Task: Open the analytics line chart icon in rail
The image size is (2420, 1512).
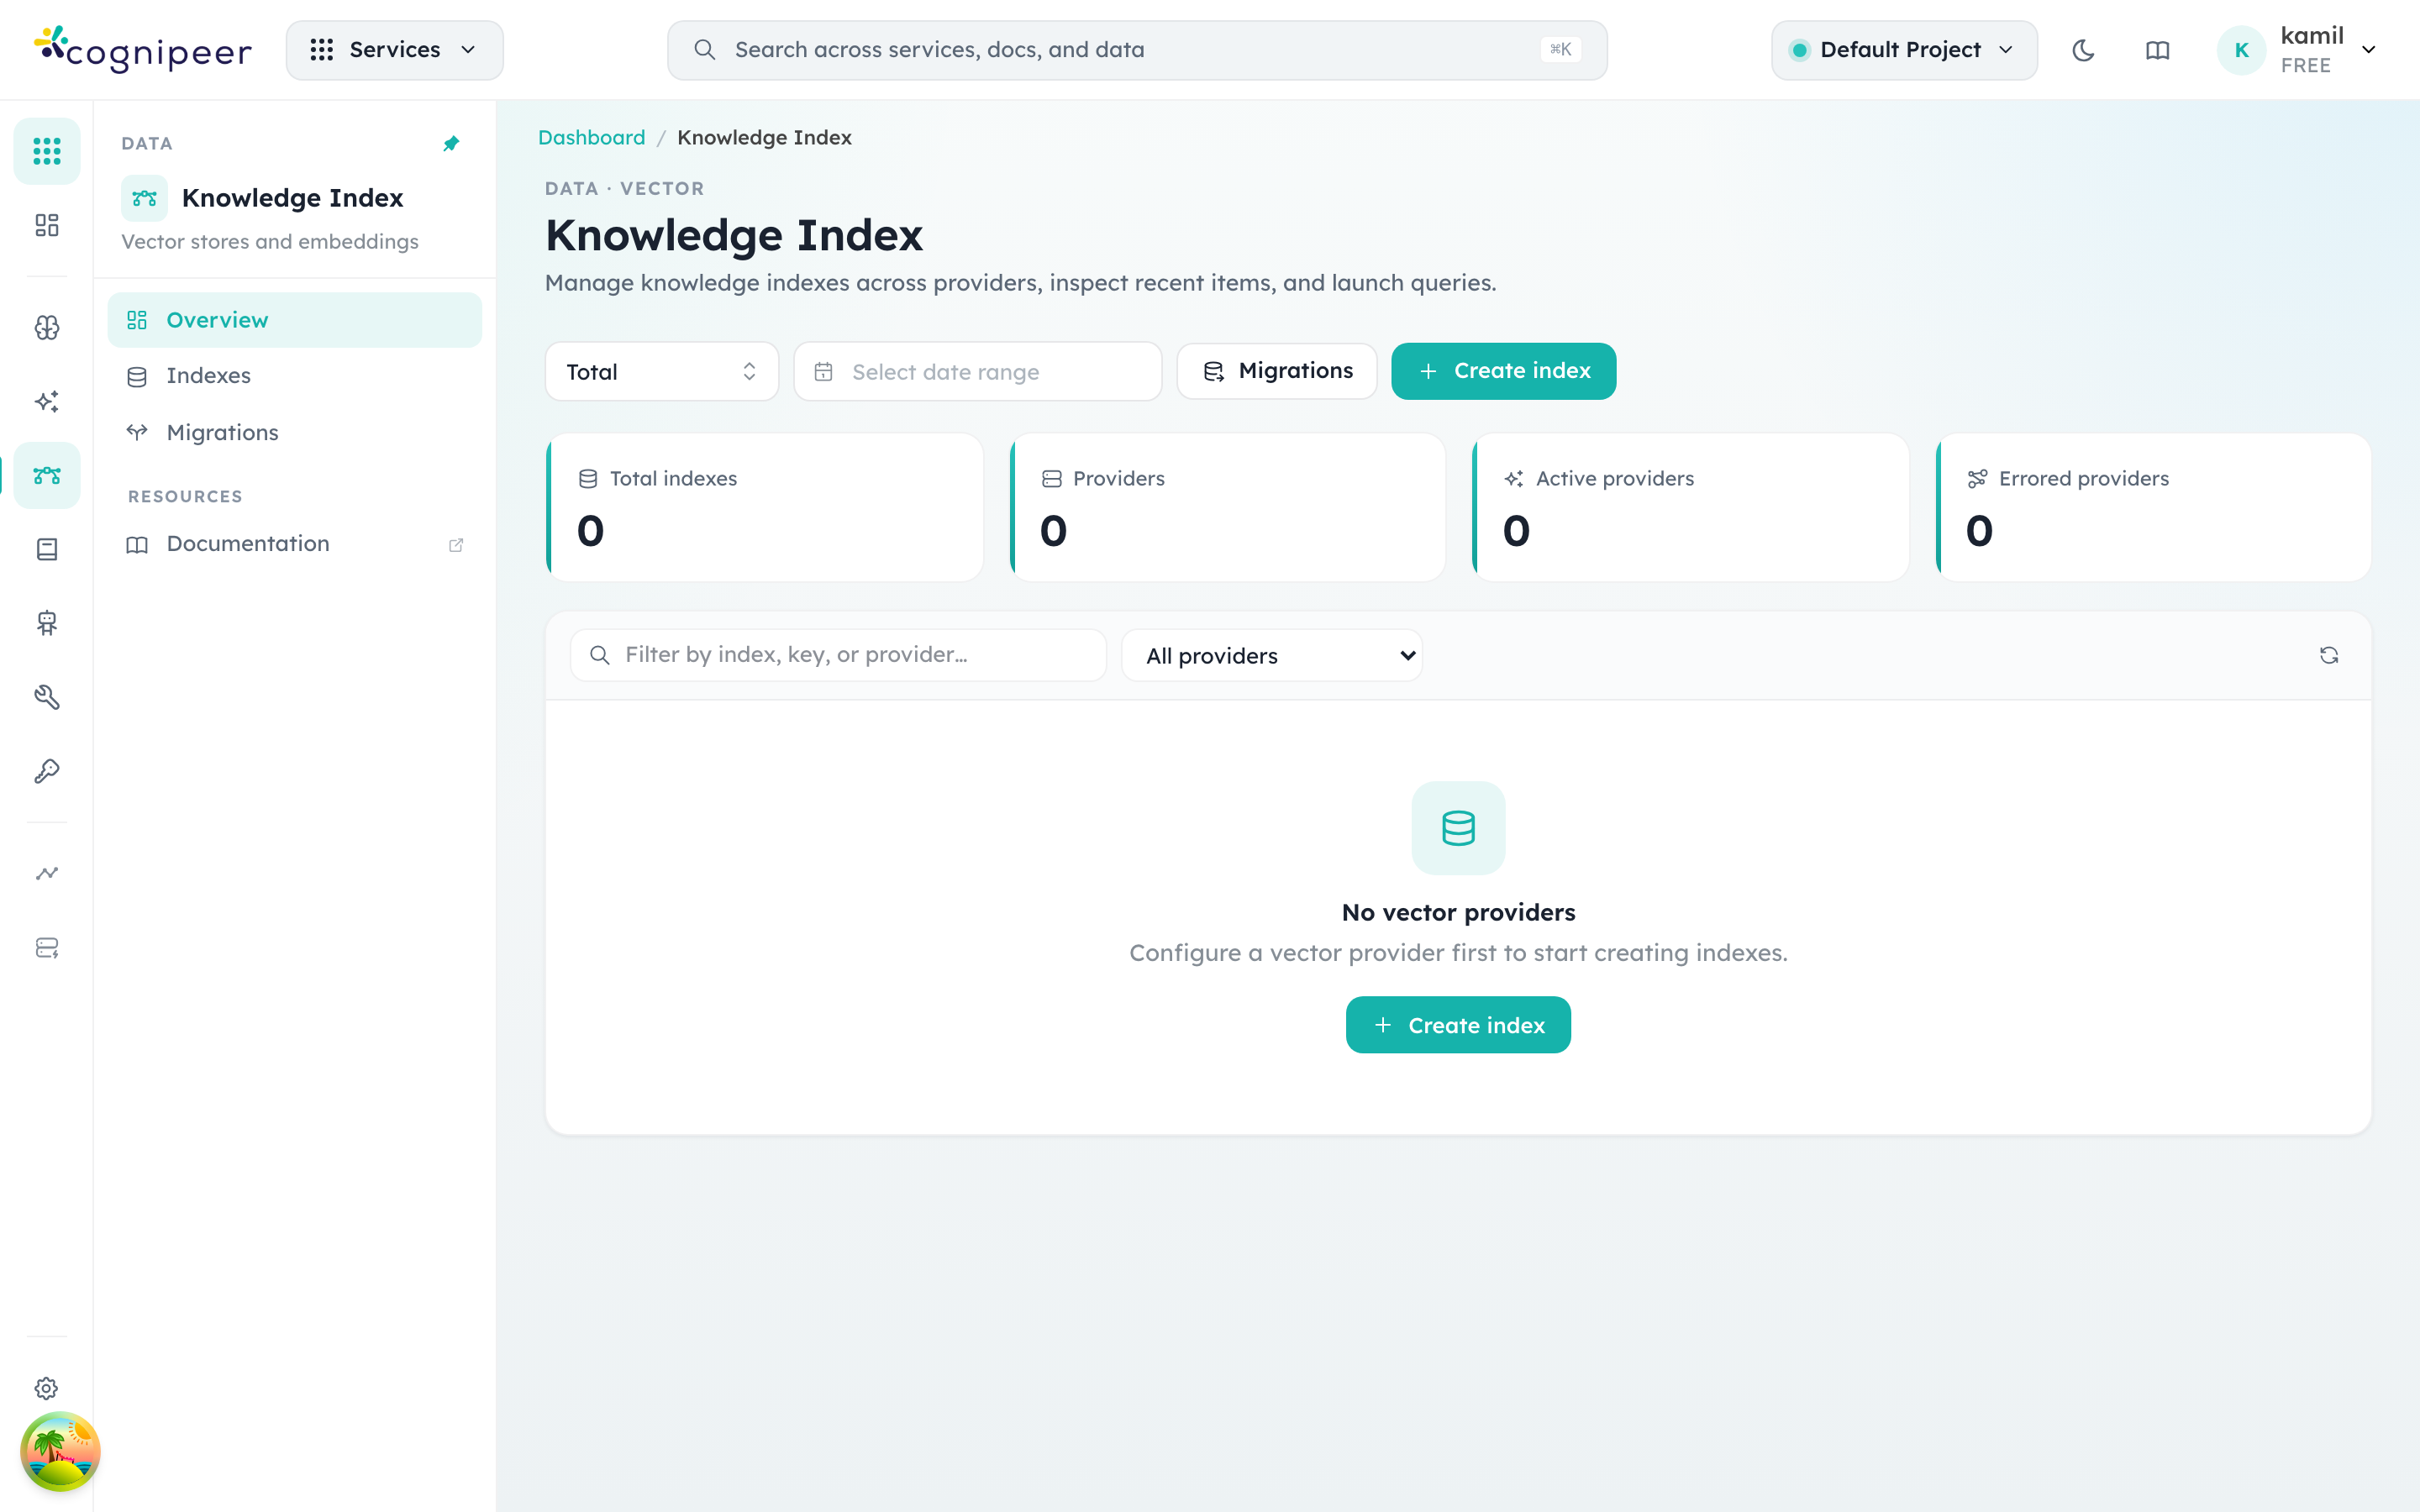Action: tap(47, 873)
